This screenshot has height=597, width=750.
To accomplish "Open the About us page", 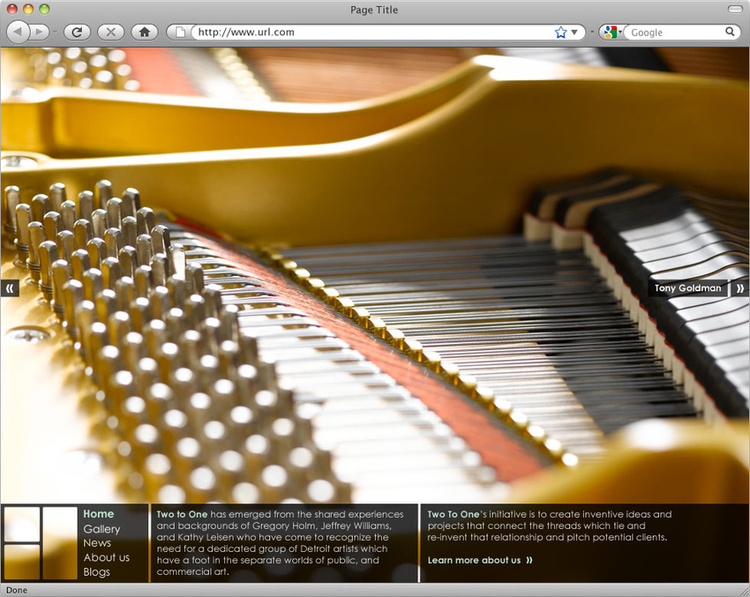I will click(x=106, y=558).
